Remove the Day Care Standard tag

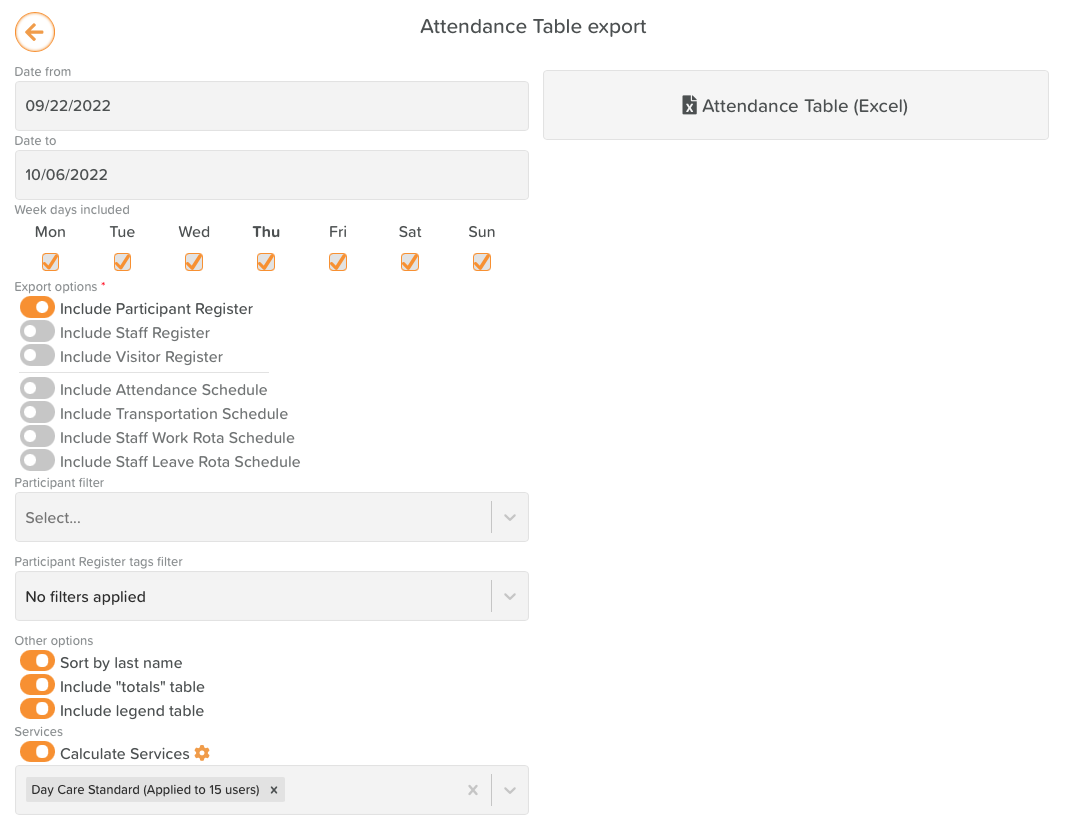[x=274, y=790]
